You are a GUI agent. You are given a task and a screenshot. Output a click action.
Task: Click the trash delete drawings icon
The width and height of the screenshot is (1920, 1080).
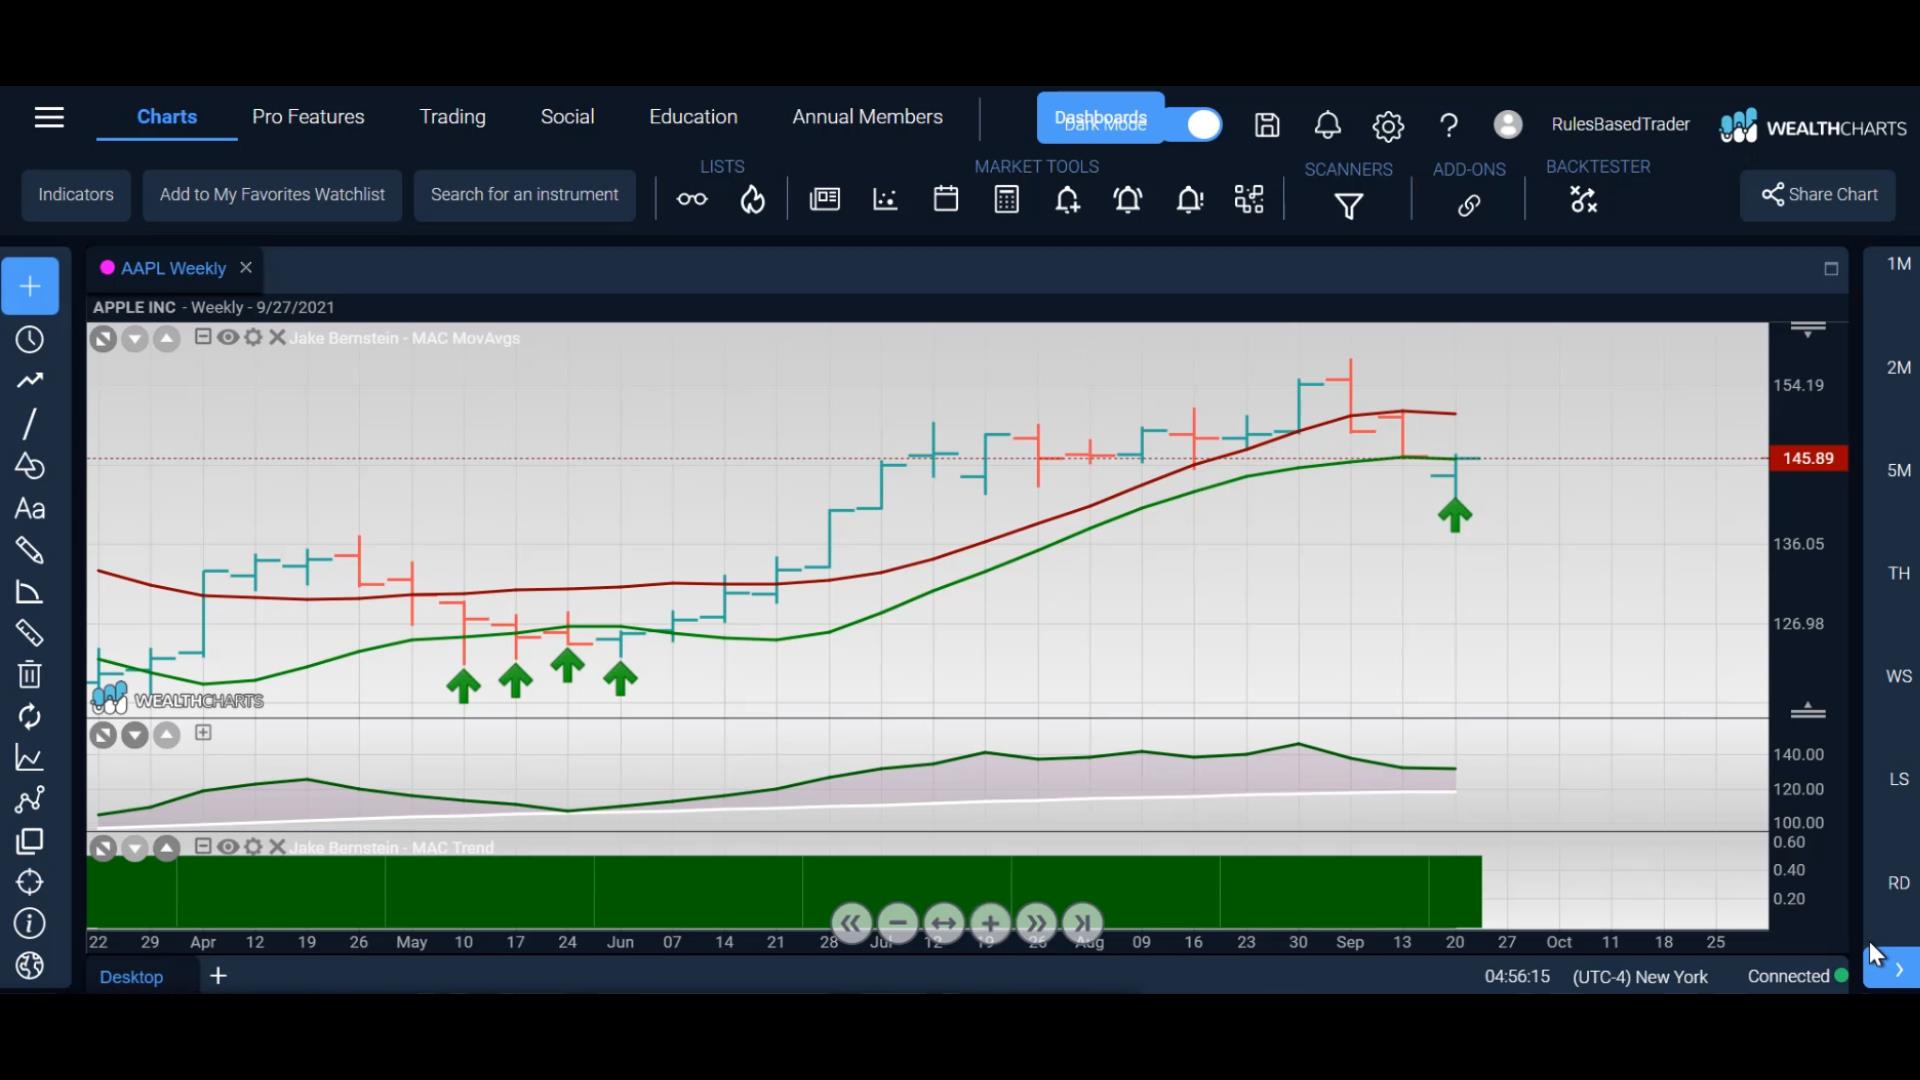coord(30,675)
